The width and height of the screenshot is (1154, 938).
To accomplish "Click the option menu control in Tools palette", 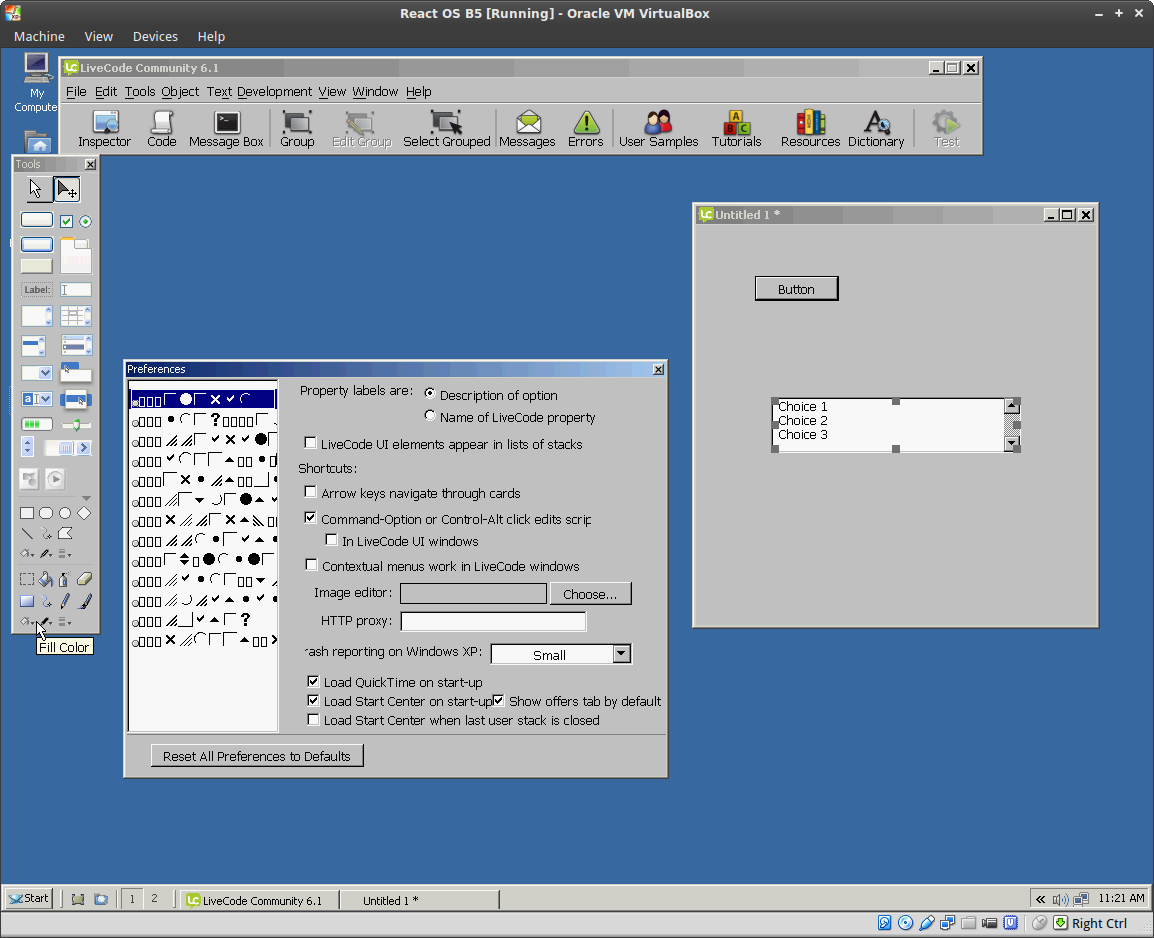I will (36, 373).
